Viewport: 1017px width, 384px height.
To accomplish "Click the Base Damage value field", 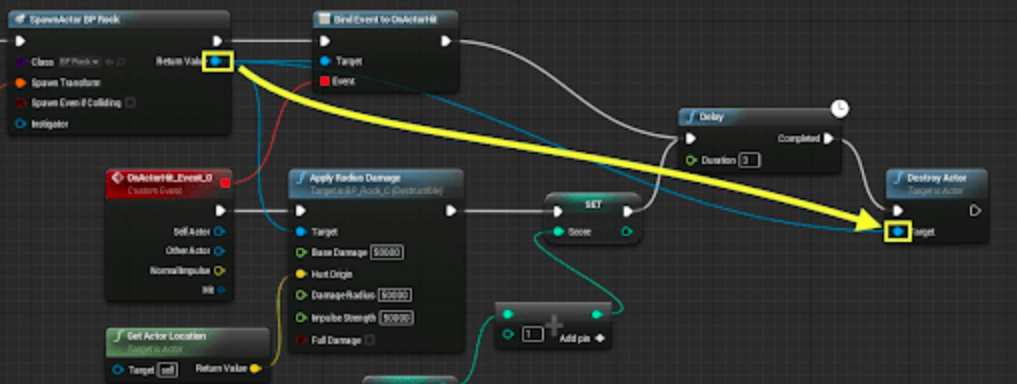I will click(387, 252).
